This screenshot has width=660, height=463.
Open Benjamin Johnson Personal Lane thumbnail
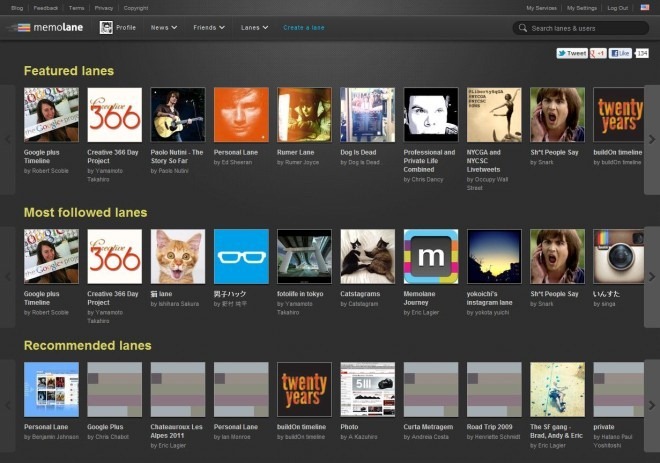pos(51,389)
